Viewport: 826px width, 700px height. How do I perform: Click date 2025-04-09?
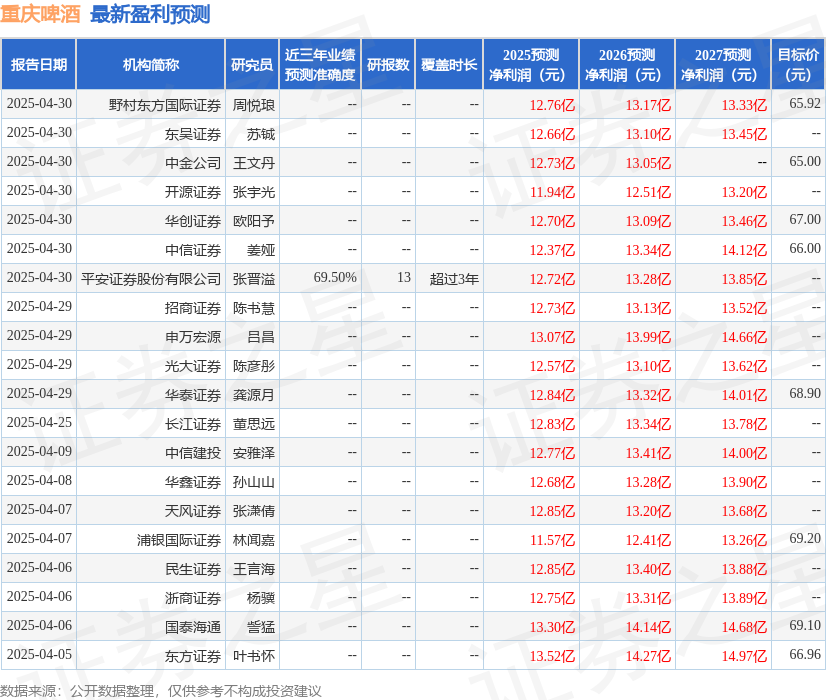tap(39, 451)
